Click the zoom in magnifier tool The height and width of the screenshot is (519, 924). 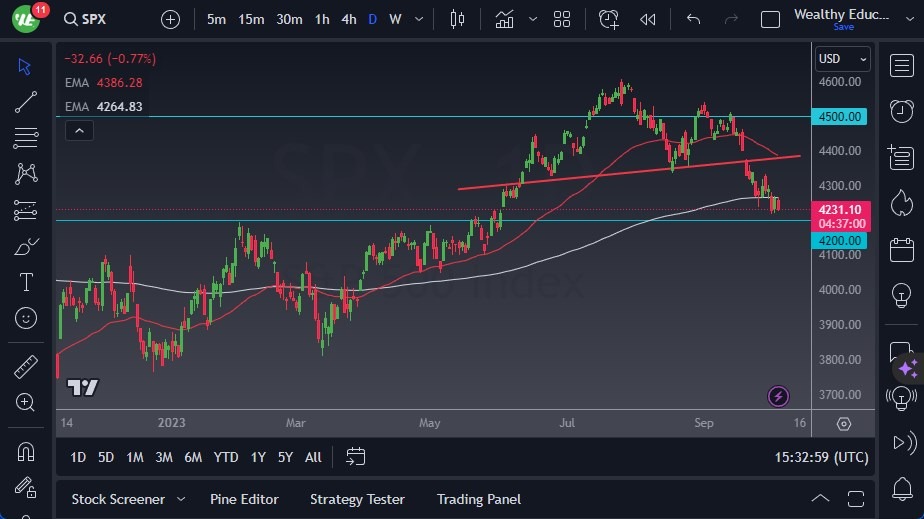(26, 402)
